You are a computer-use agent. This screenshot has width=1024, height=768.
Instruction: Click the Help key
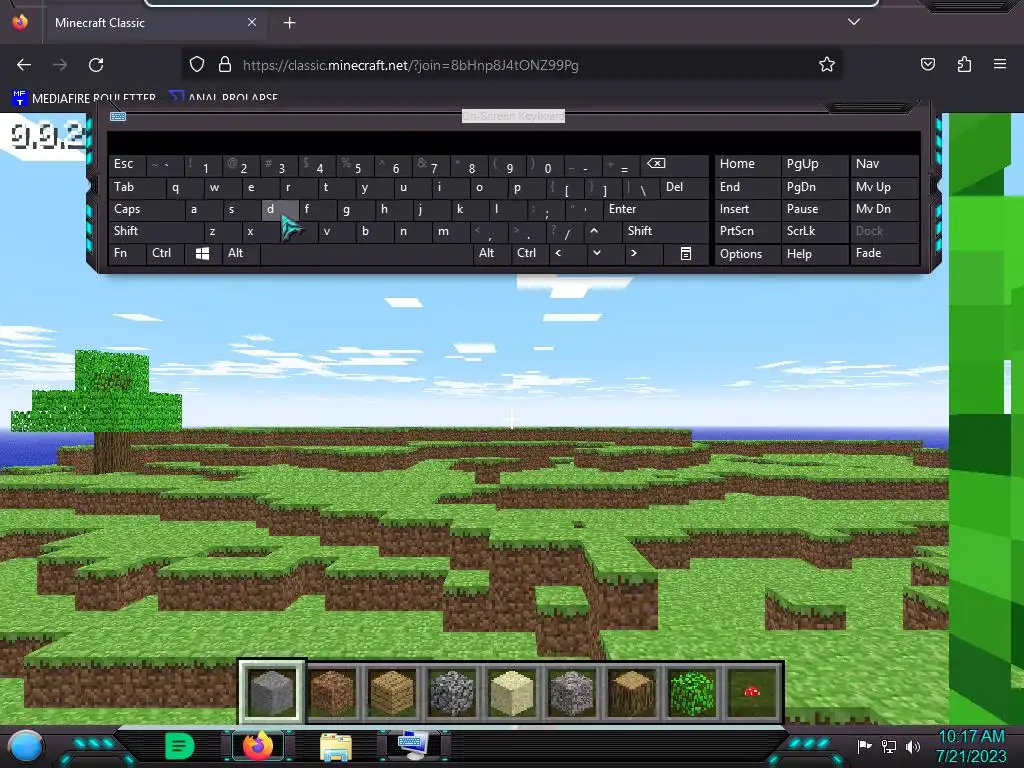(x=814, y=254)
